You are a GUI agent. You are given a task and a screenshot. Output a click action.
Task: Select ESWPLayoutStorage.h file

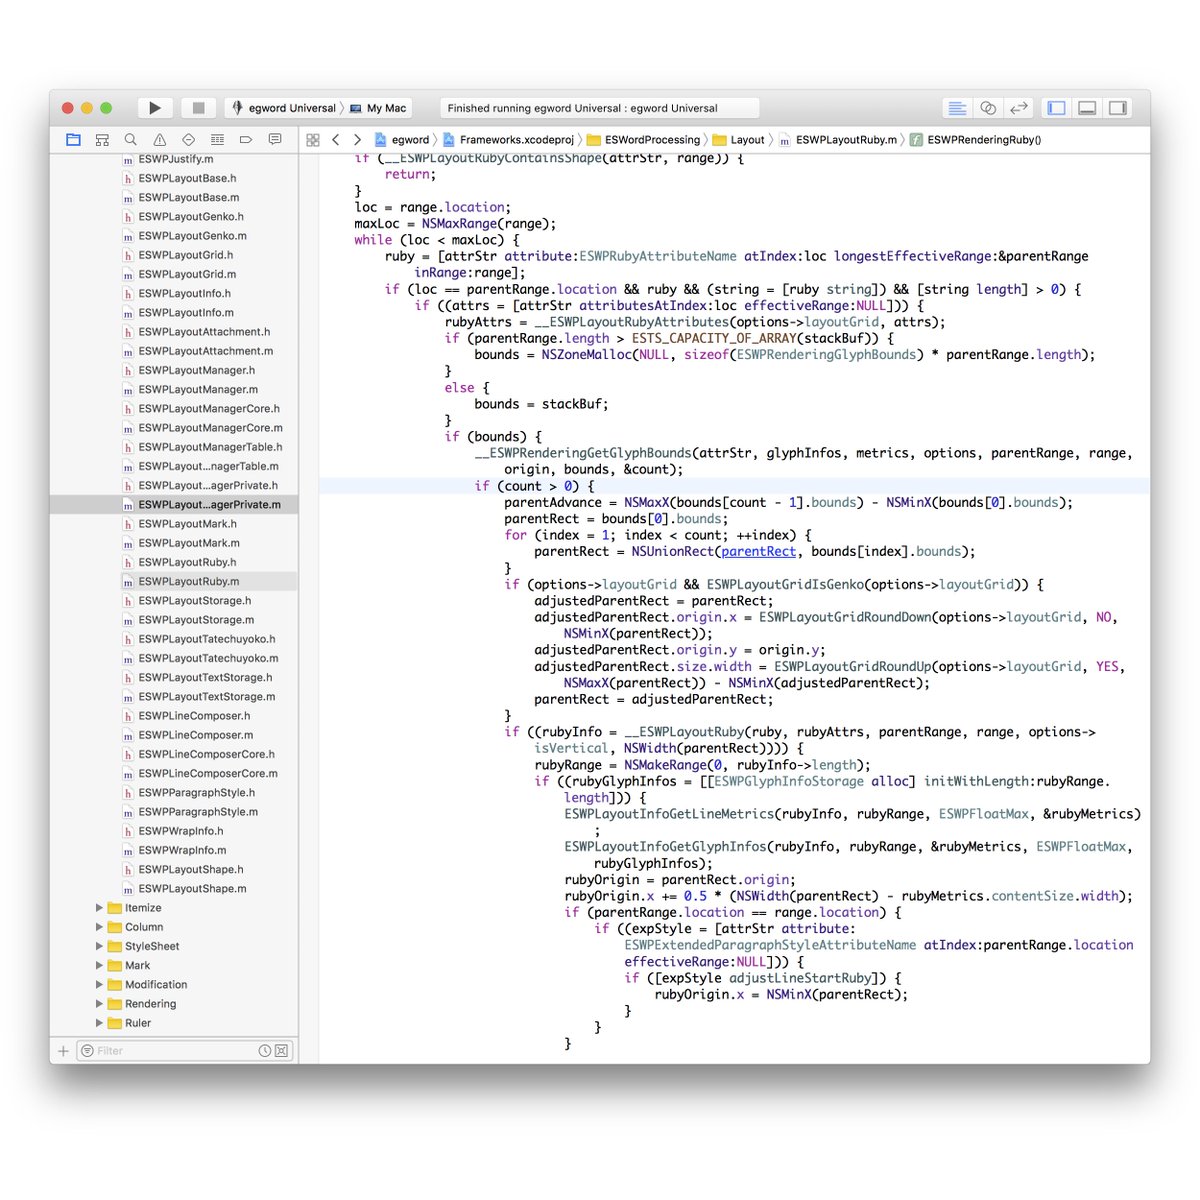click(174, 600)
